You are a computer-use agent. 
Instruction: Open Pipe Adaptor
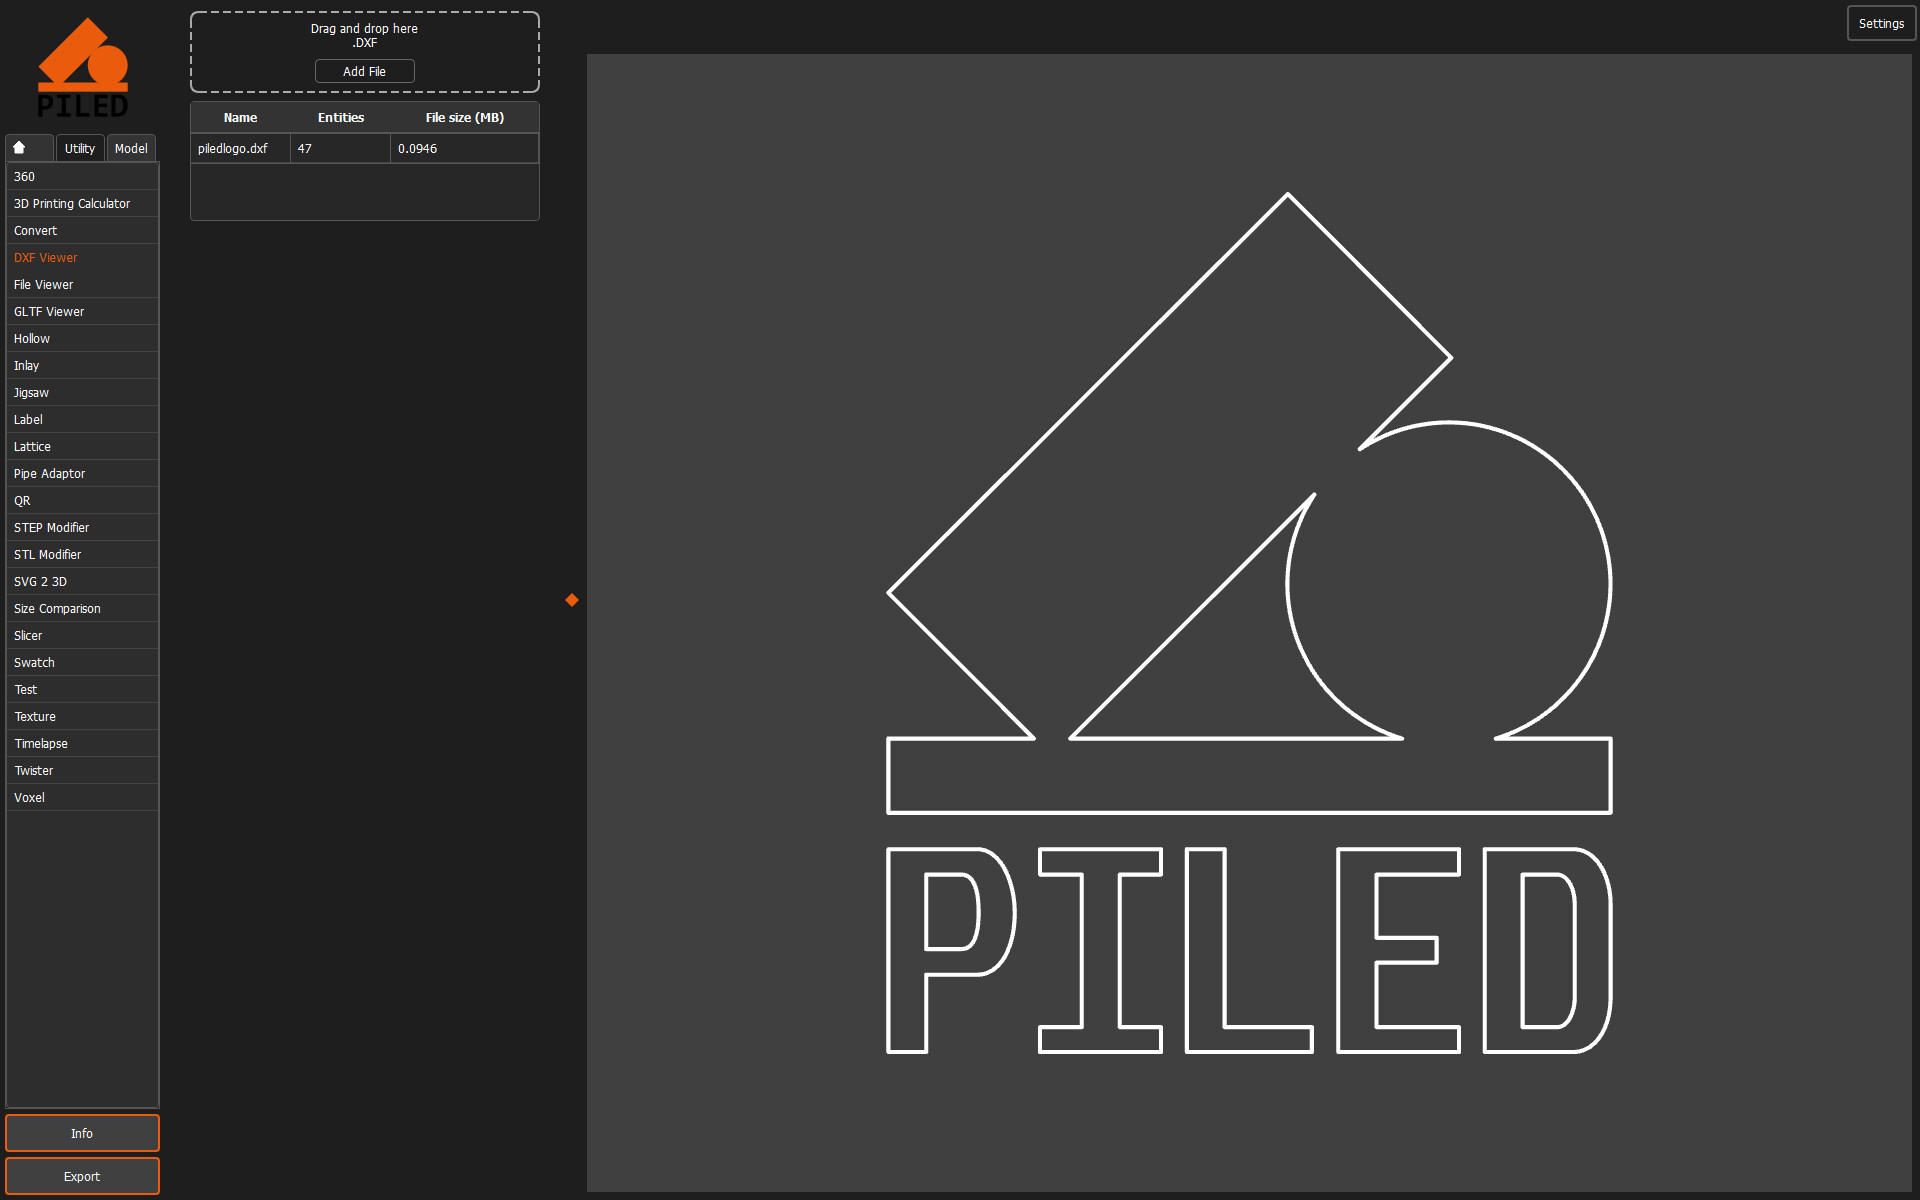82,473
